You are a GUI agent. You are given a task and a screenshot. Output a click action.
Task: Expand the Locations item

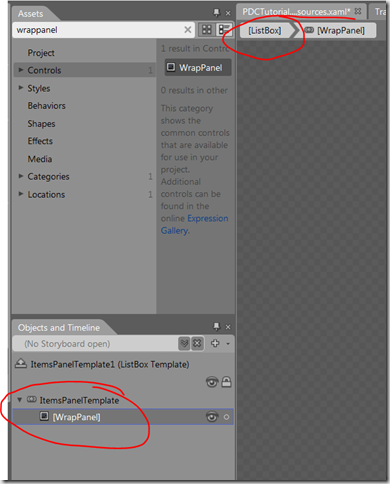[x=21, y=194]
